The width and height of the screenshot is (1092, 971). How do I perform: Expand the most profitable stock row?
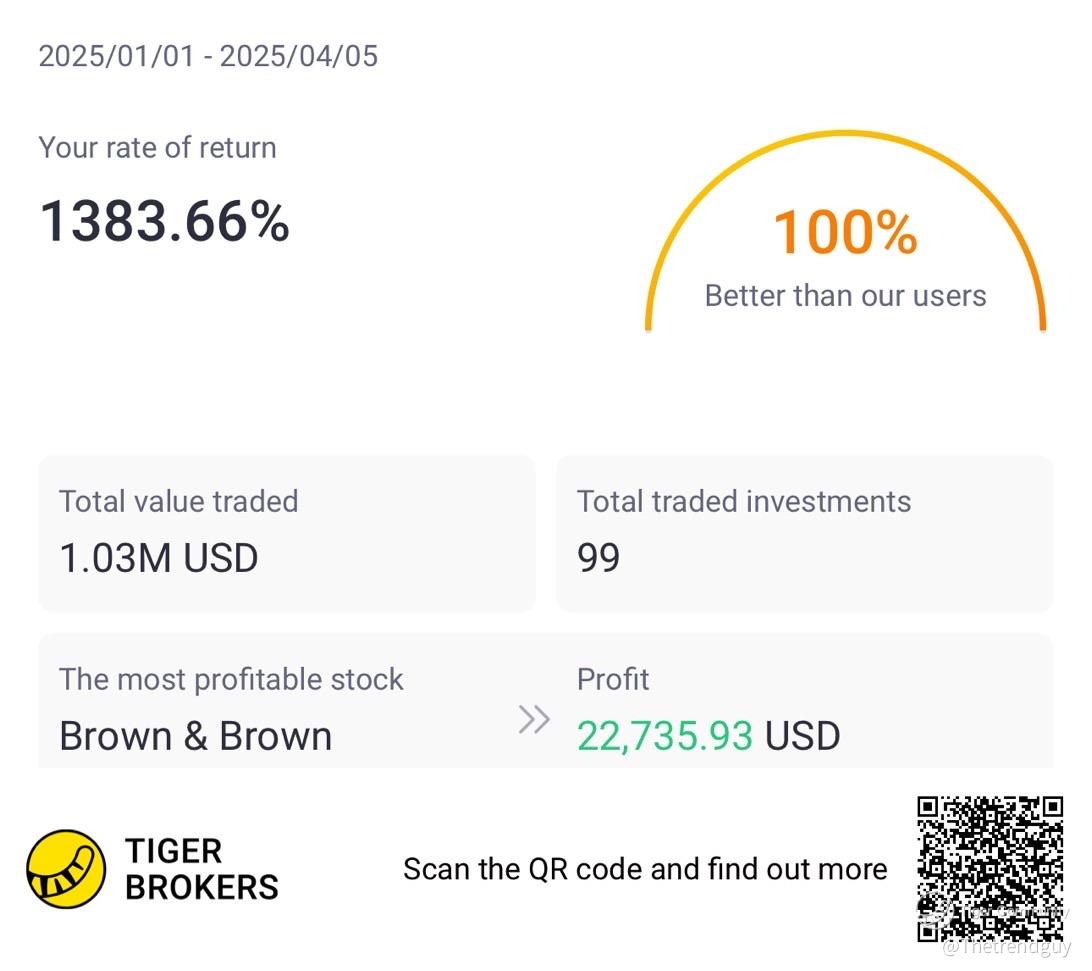tap(546, 701)
